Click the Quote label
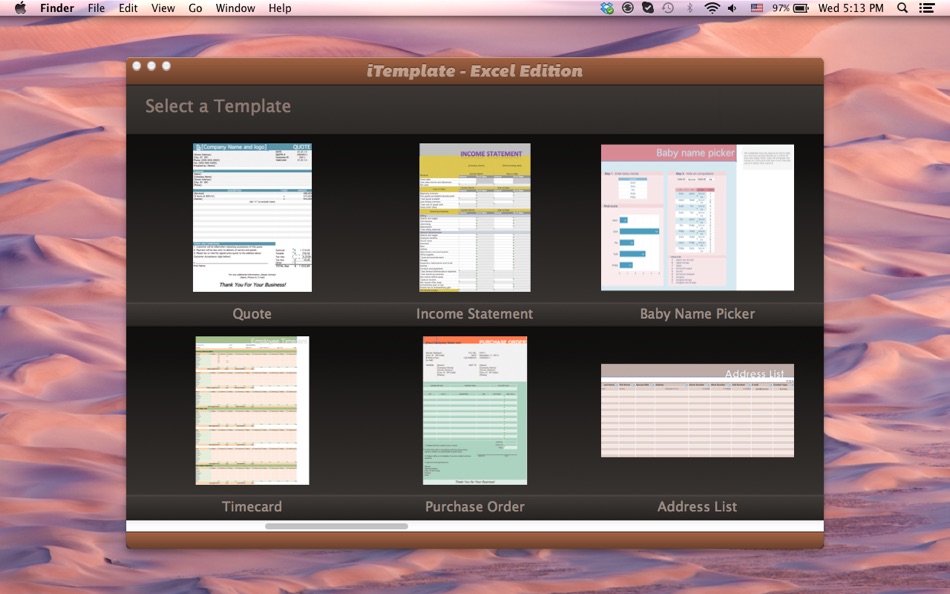Viewport: 950px width, 594px height. (252, 314)
